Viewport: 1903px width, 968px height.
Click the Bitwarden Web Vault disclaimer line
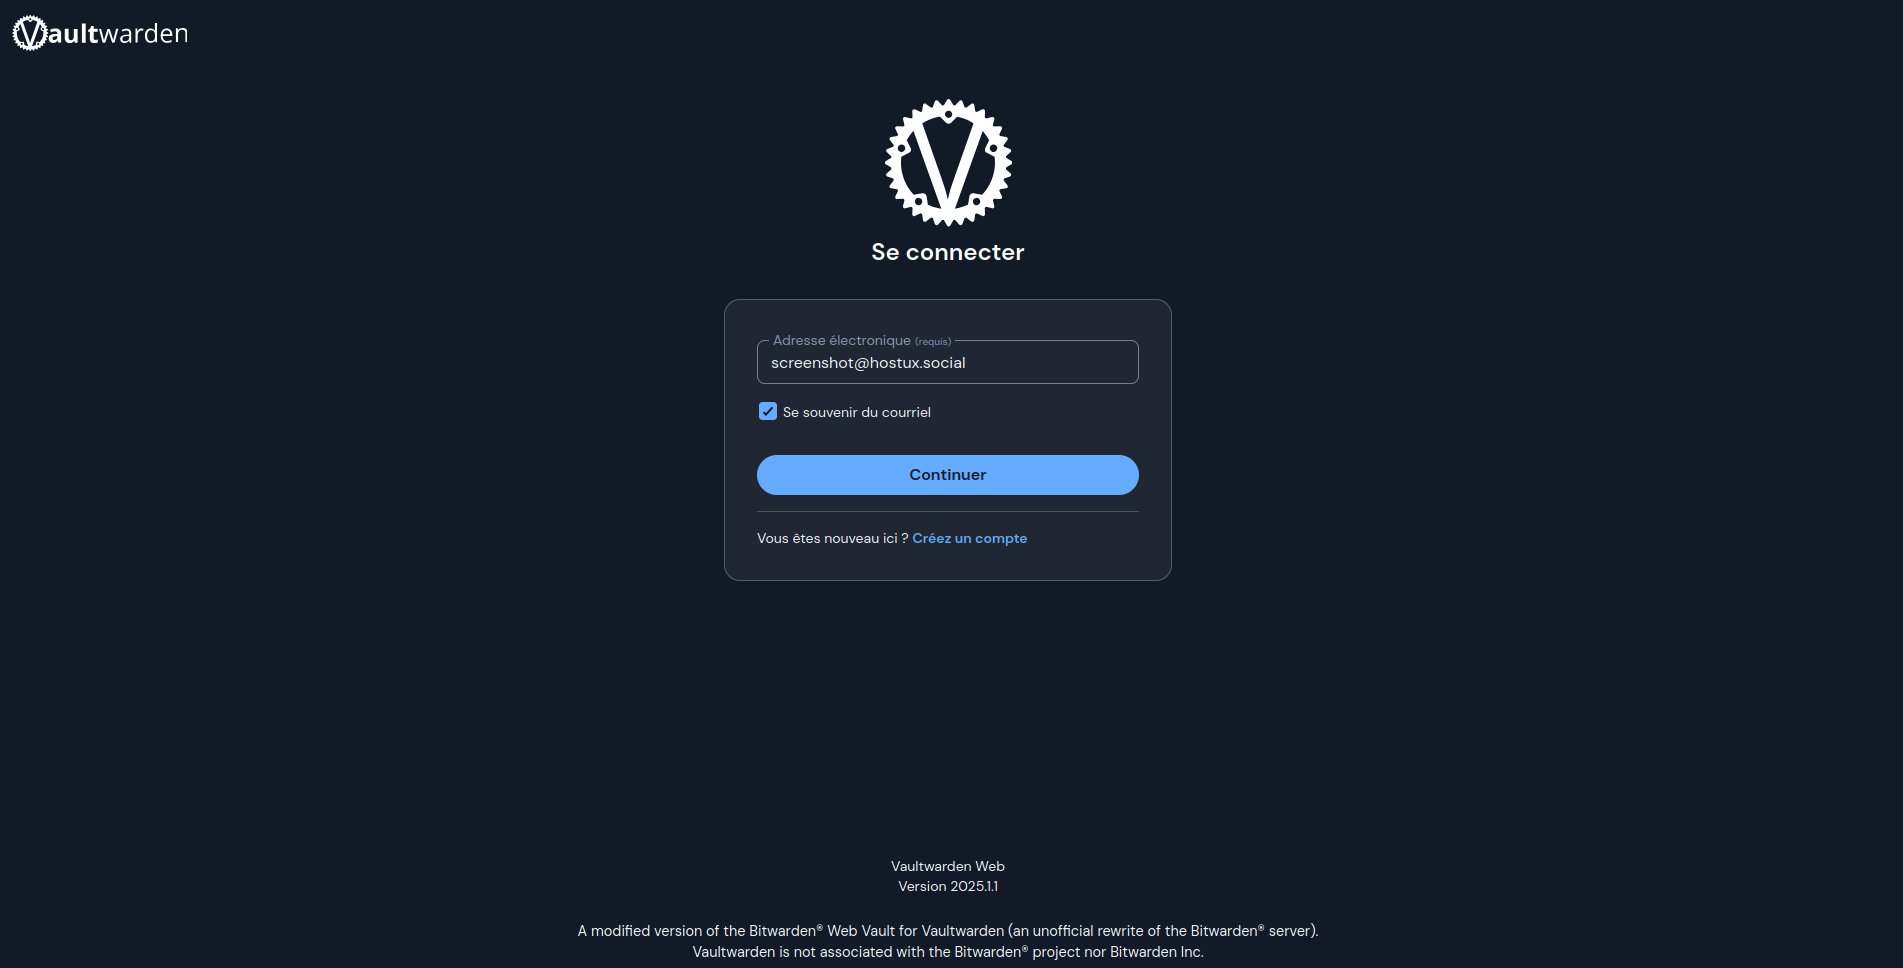click(x=948, y=931)
